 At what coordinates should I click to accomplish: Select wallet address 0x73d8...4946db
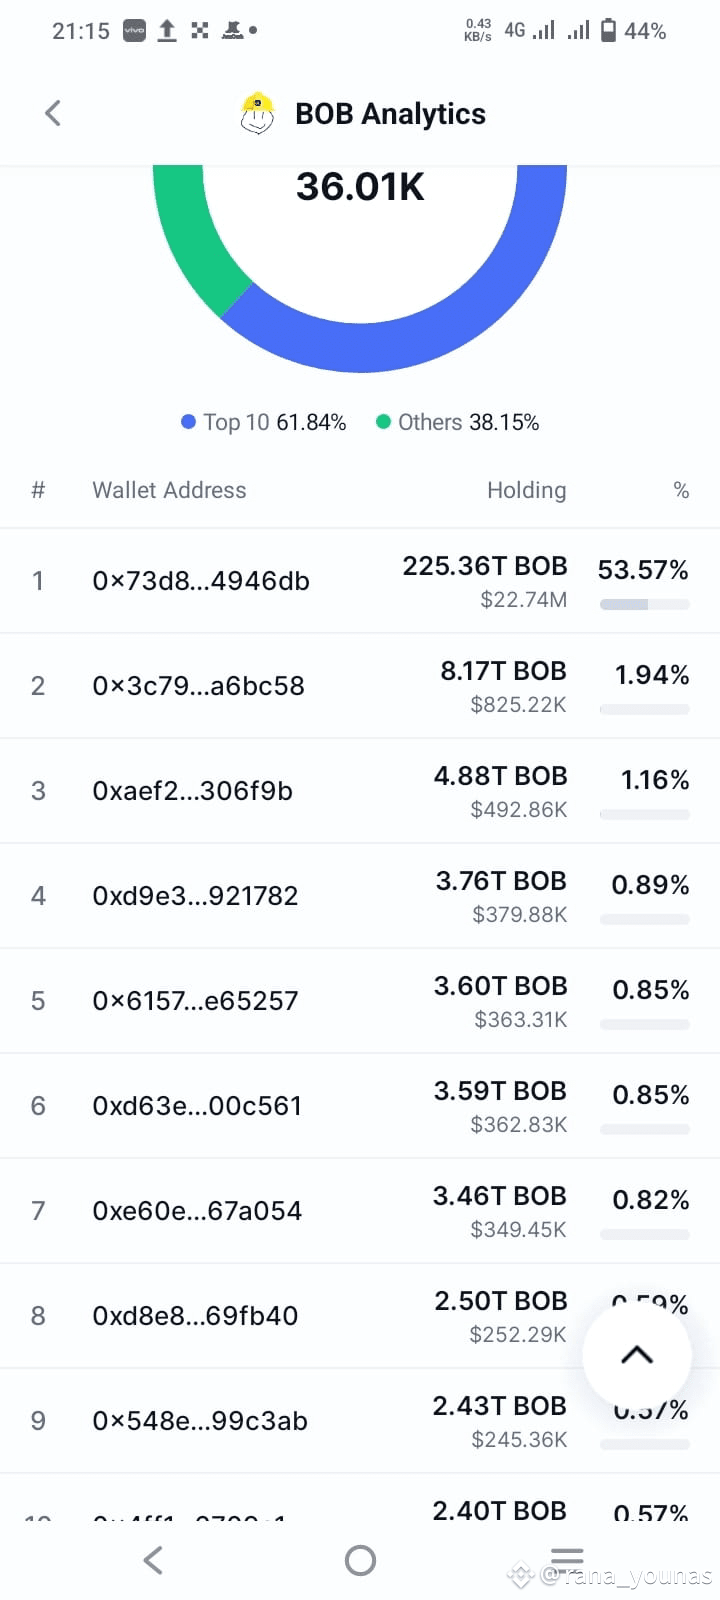point(200,580)
